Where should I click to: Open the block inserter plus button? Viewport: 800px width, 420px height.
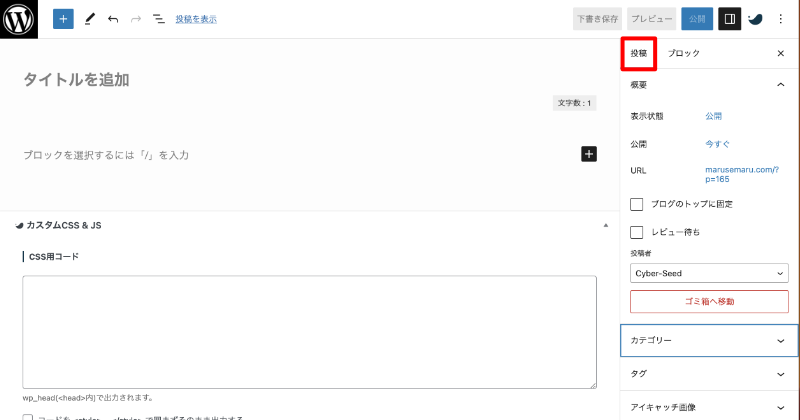[63, 19]
